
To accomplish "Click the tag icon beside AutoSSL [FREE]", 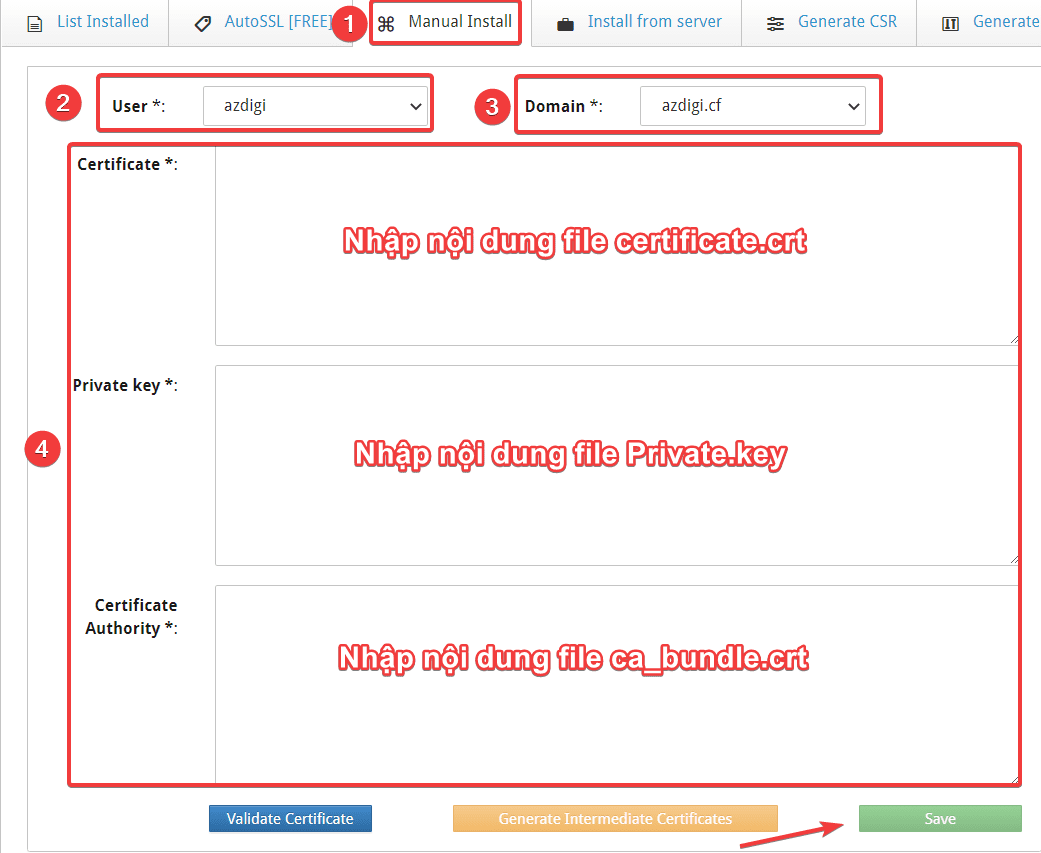I will 203,21.
